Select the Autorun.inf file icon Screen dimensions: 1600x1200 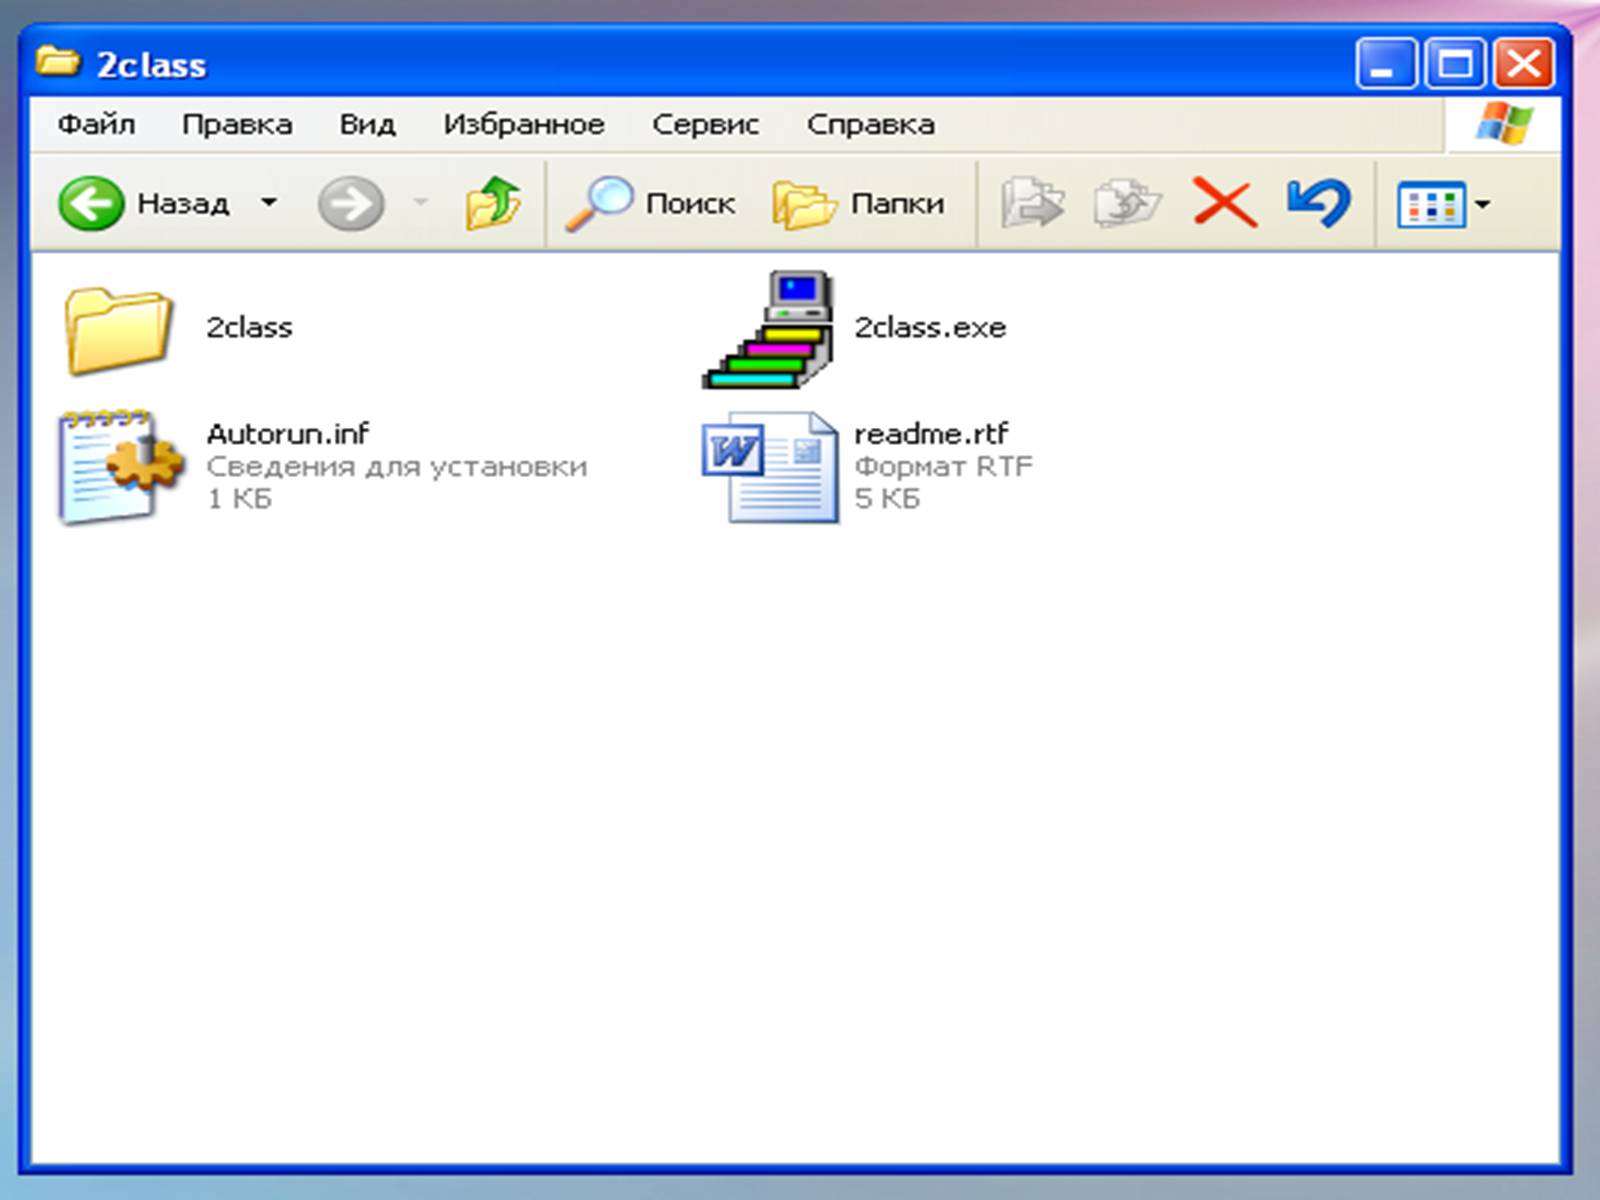[x=121, y=466]
